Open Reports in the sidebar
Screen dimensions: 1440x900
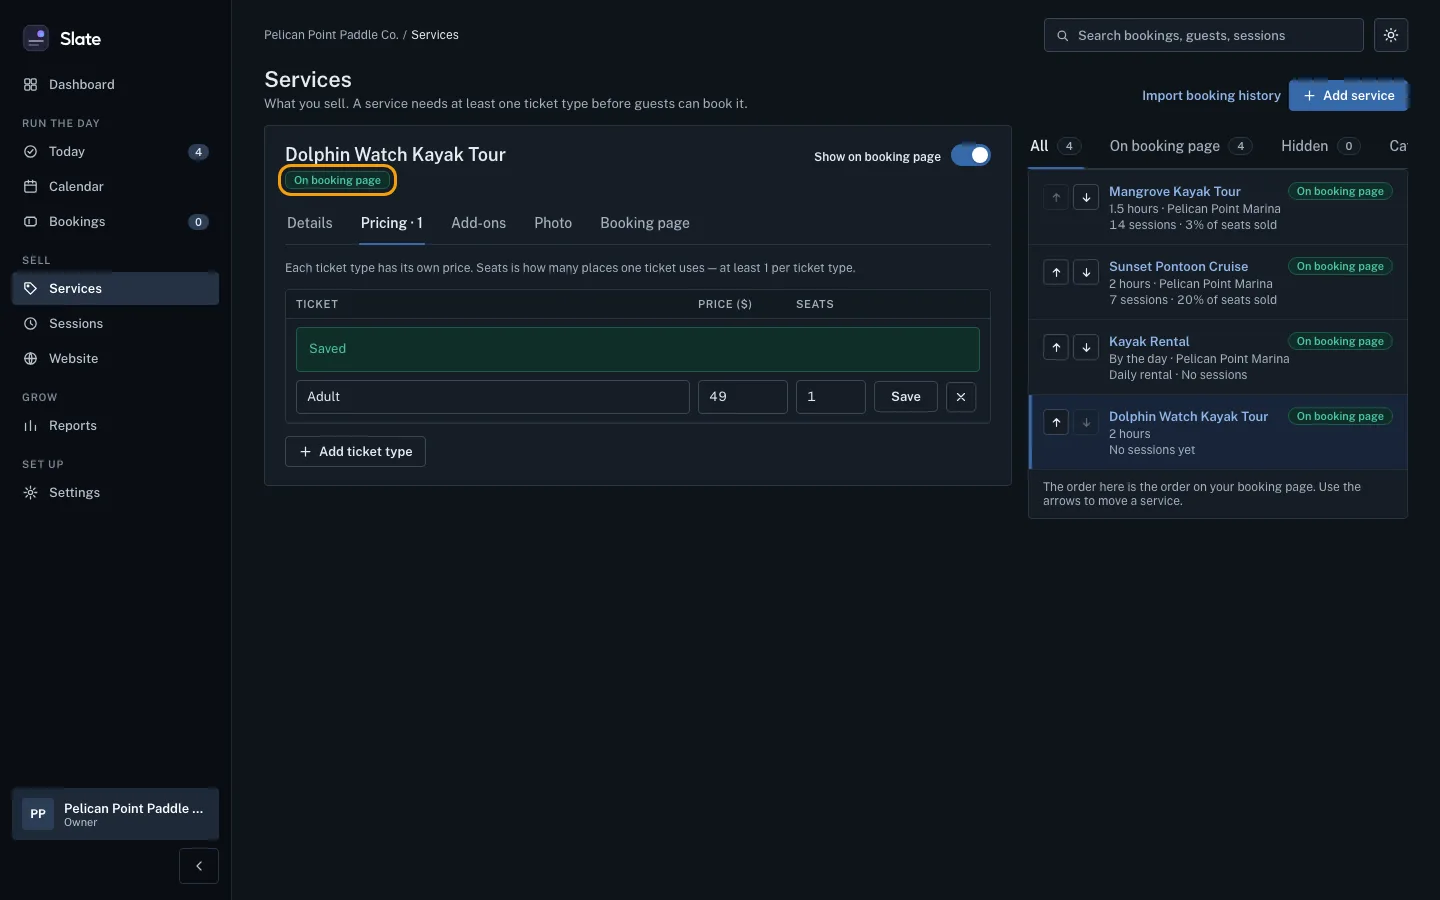click(115, 426)
